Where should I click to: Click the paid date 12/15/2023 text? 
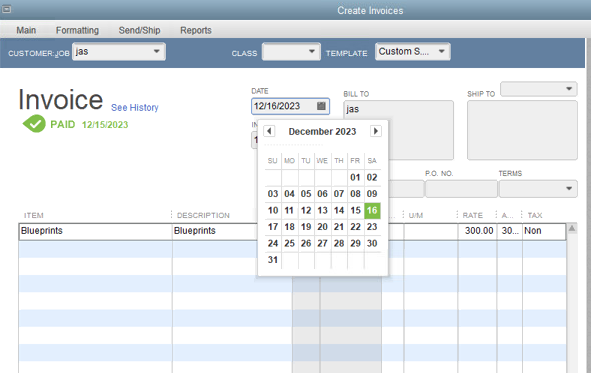tap(105, 125)
